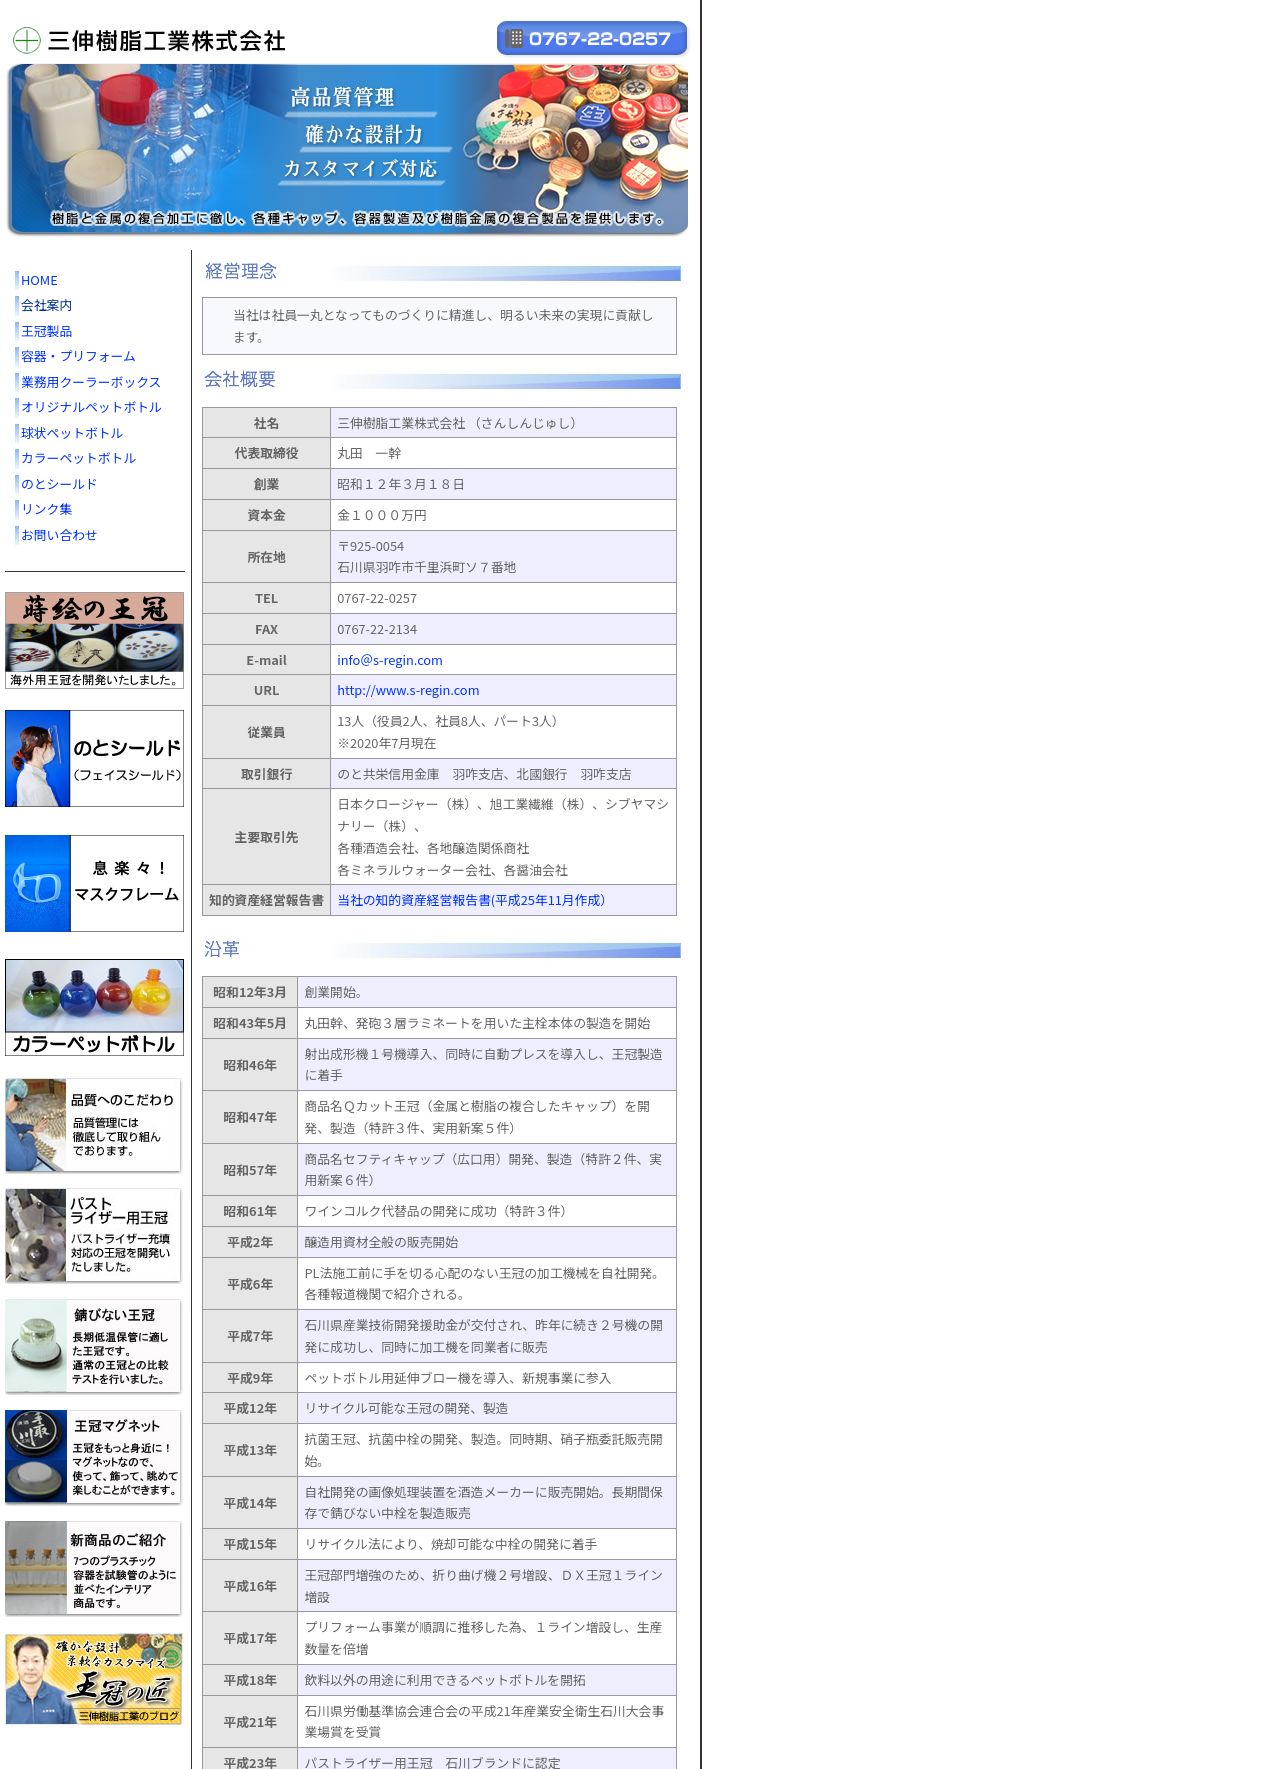Screen dimensions: 1284x1769
Task: Open the 知的資産経営報告書 (平成25年11月作成) link
Action: (471, 900)
